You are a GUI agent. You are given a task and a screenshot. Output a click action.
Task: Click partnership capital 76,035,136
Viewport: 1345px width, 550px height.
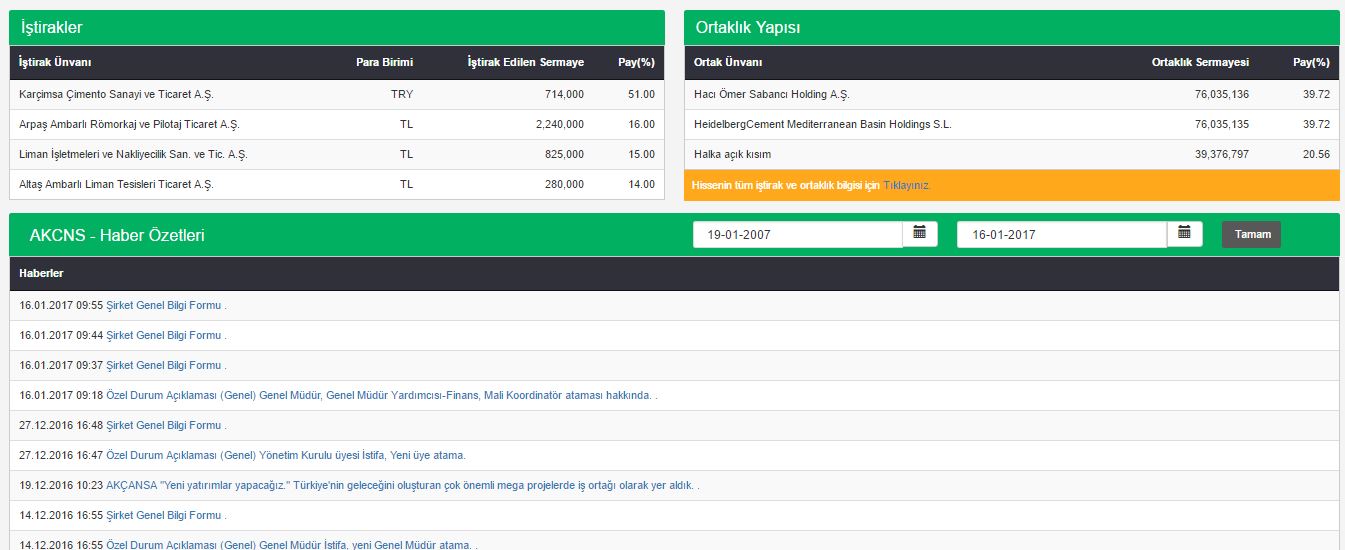1221,94
